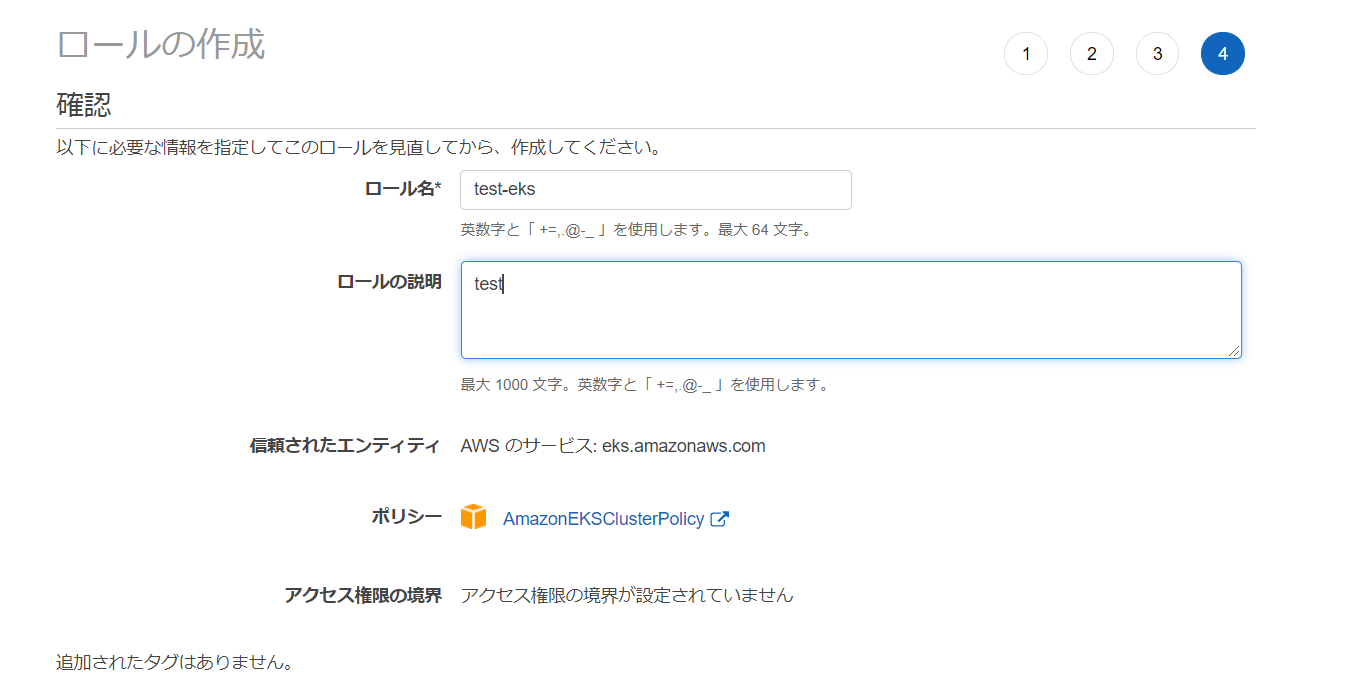Click the ロールの作成 page heading
The image size is (1366, 687).
161,45
